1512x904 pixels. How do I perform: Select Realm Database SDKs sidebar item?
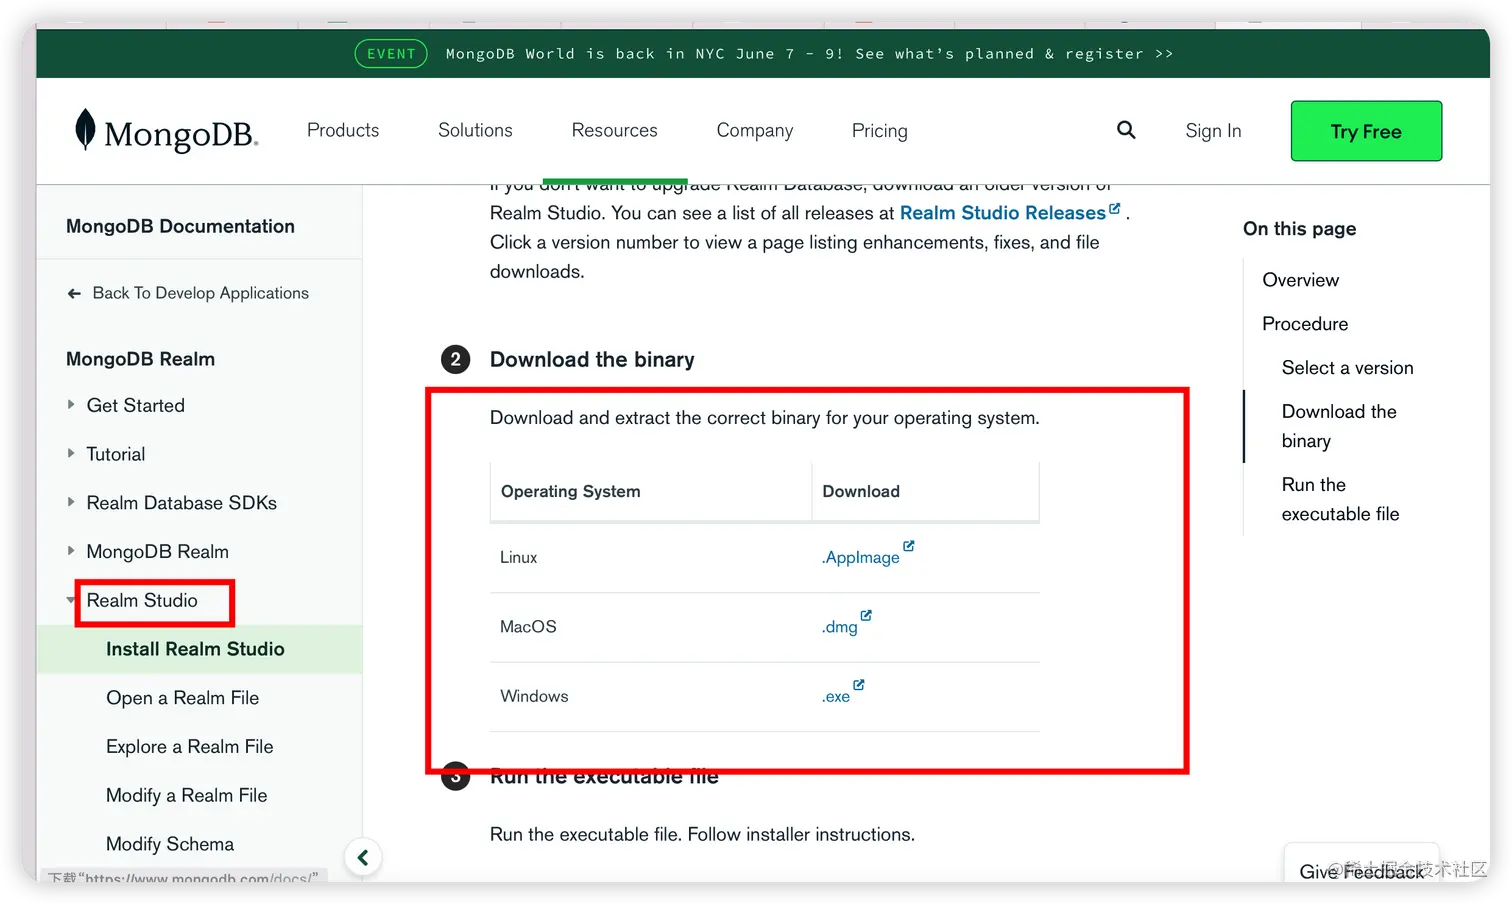[x=182, y=502]
